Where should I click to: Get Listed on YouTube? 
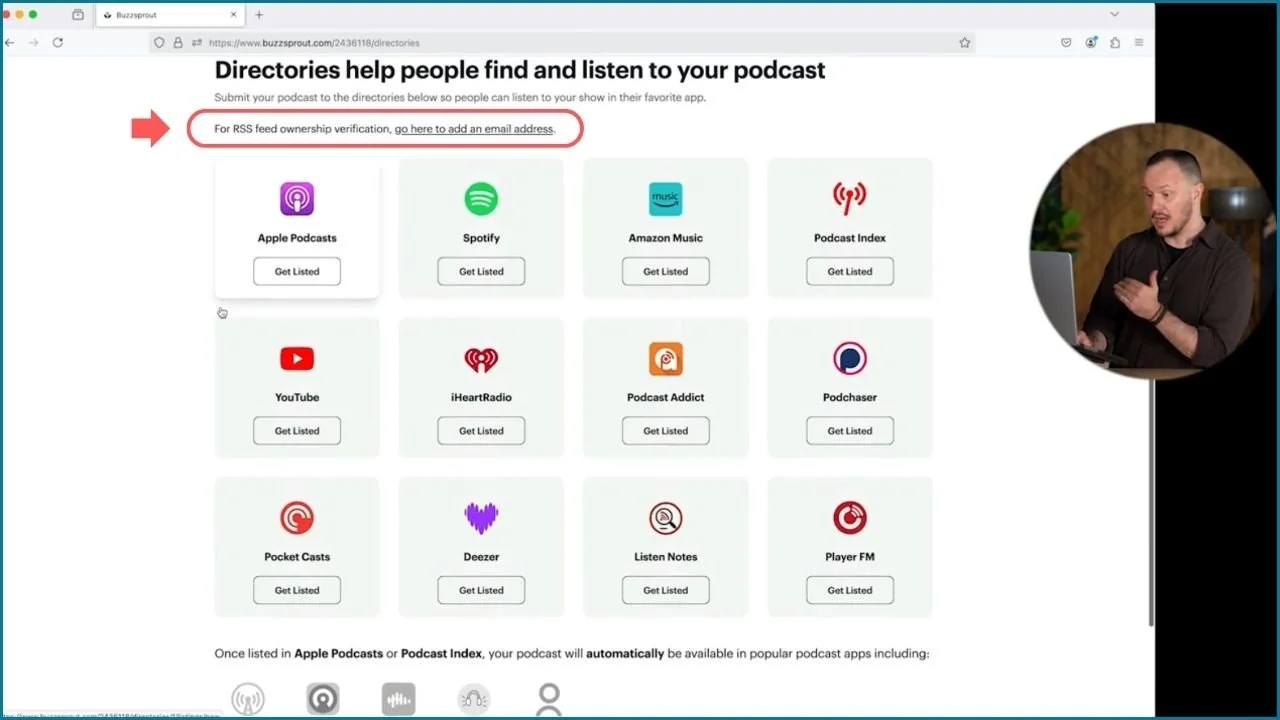[297, 431]
